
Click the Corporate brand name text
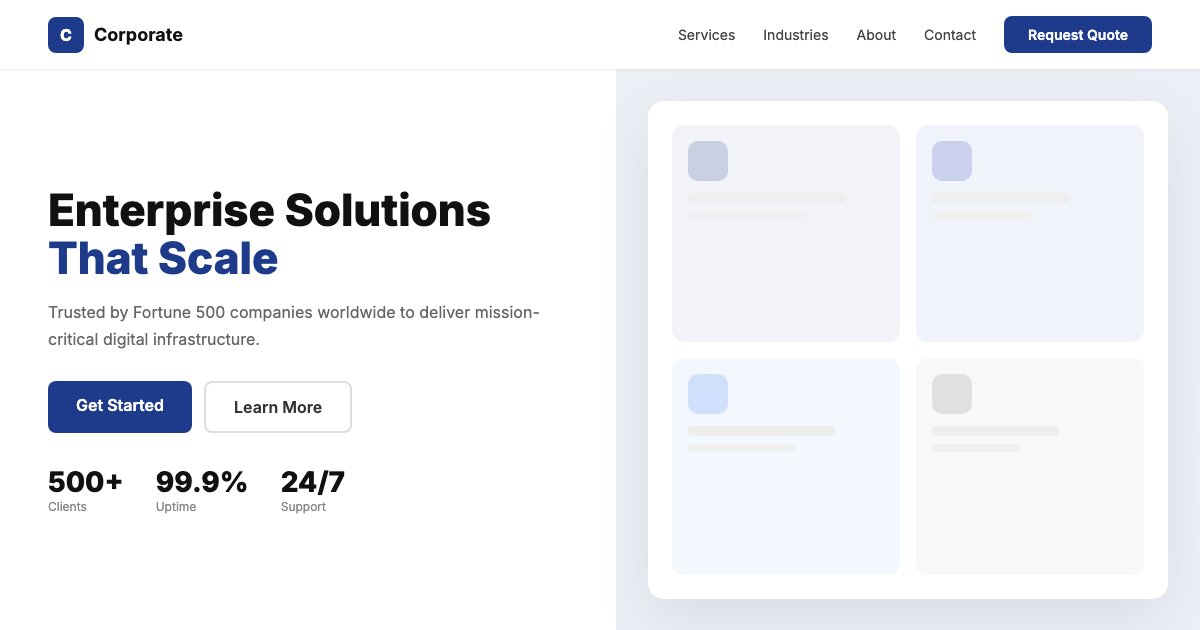tap(138, 35)
